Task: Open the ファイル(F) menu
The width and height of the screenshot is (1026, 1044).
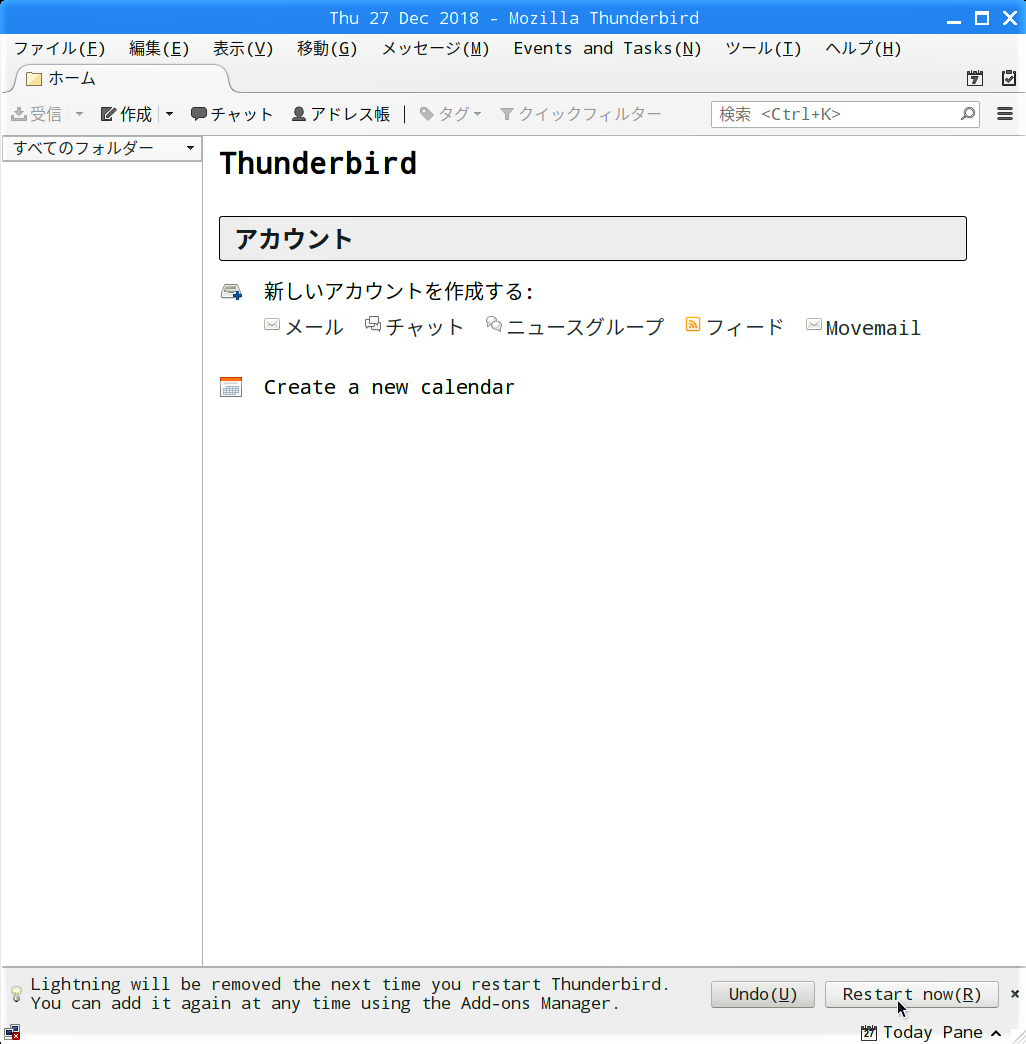Action: click(x=60, y=49)
